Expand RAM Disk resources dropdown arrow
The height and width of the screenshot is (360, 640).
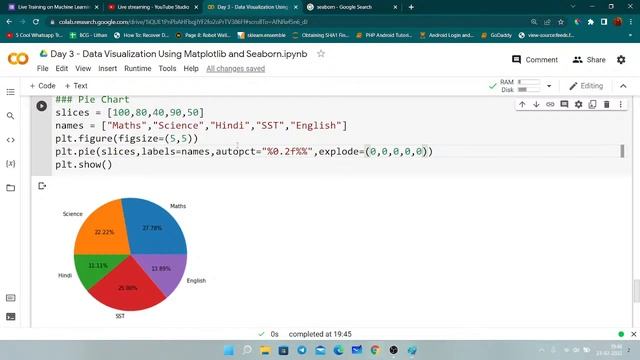pyautogui.click(x=549, y=86)
